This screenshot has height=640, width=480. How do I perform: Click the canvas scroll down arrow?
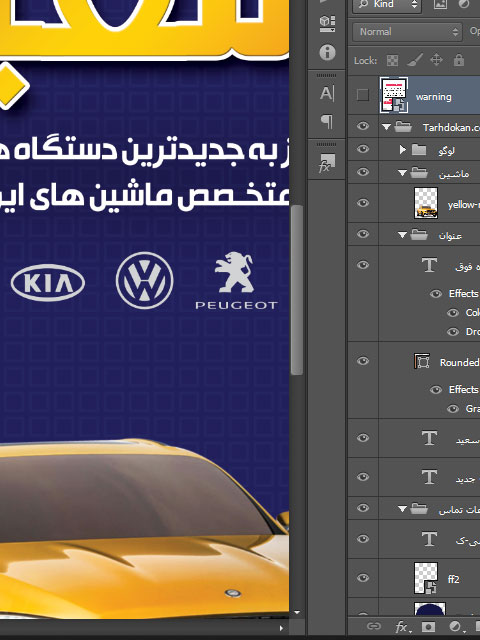coord(297,613)
